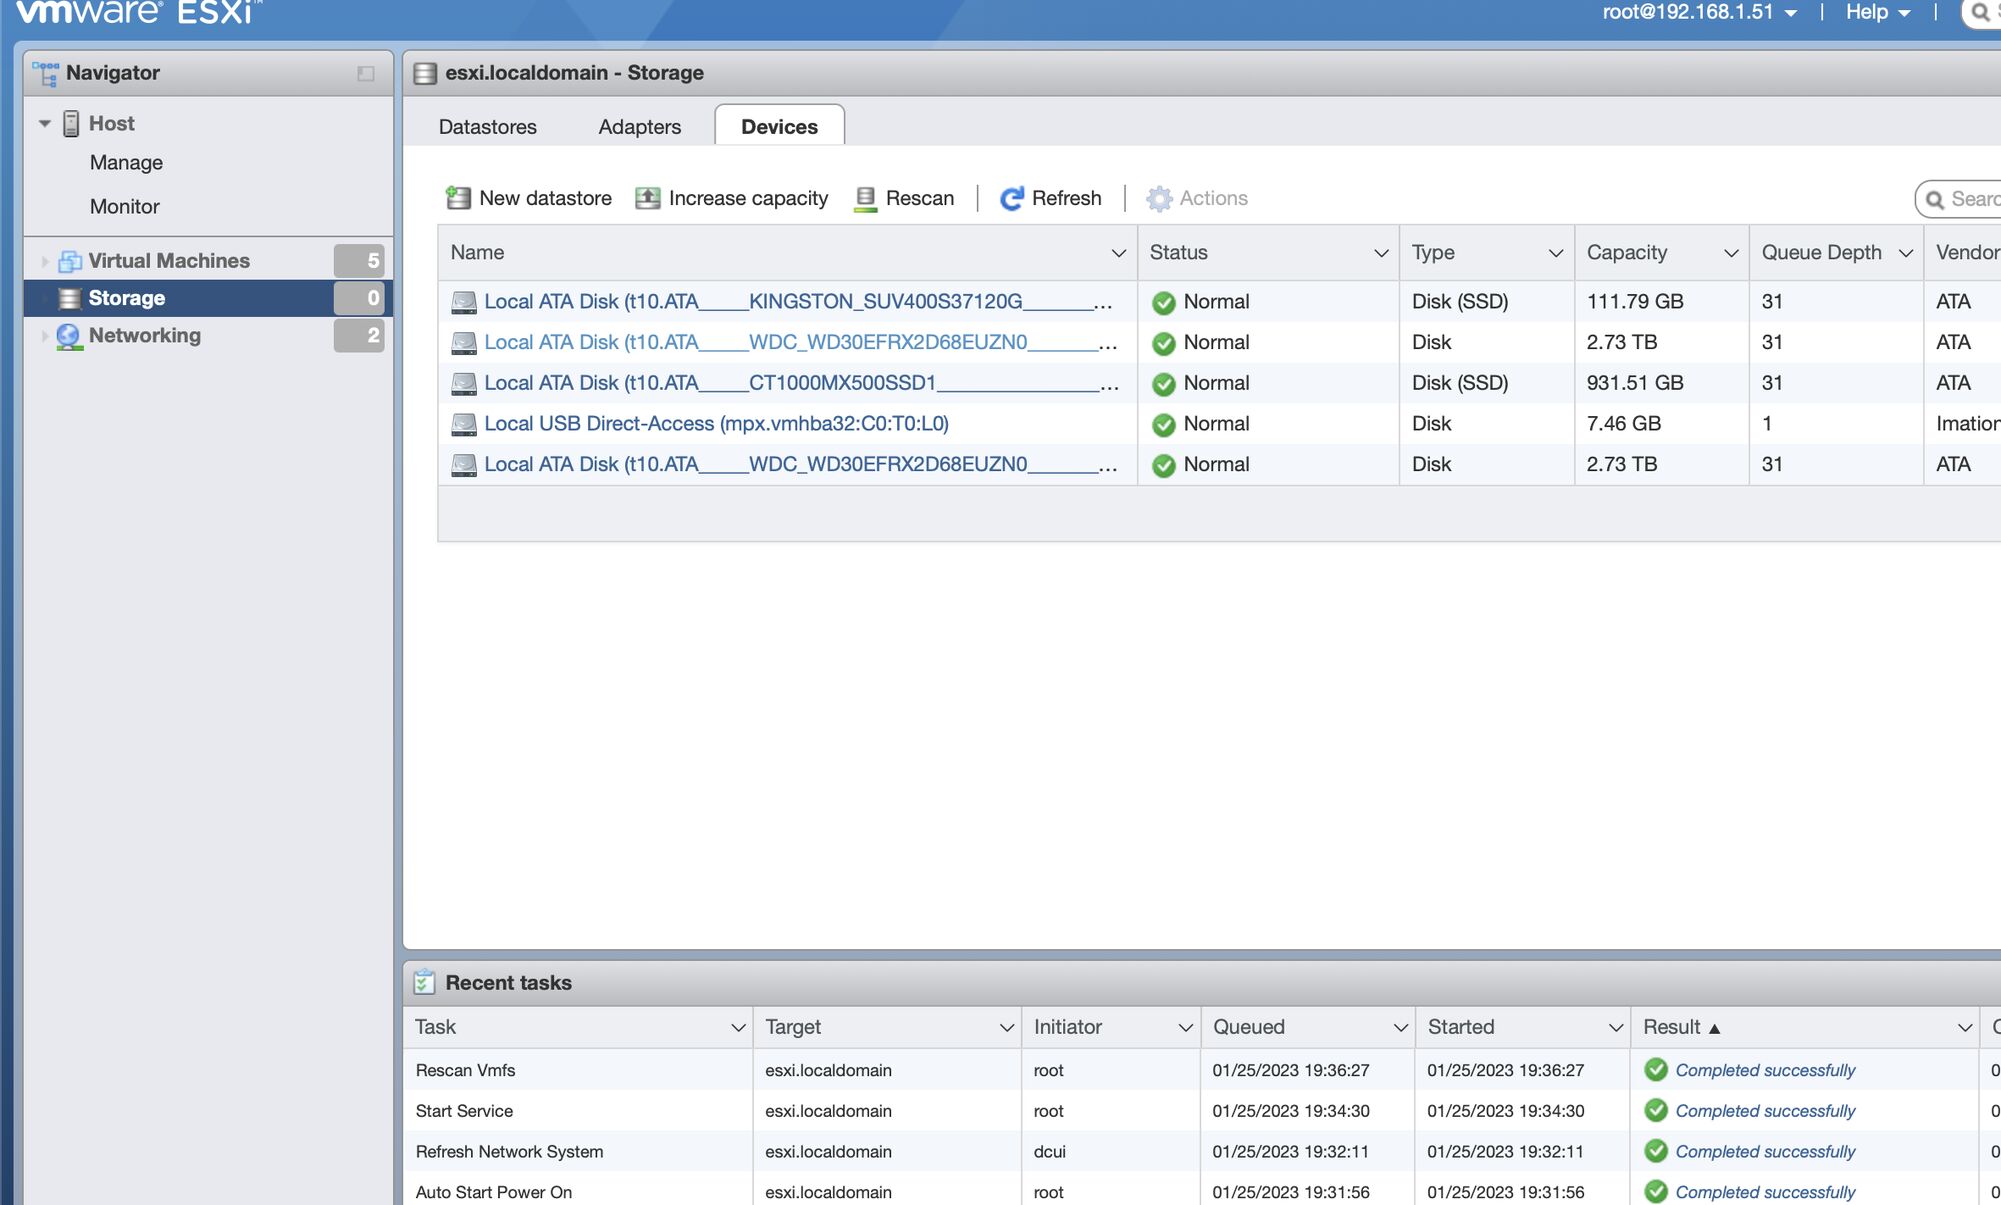The height and width of the screenshot is (1205, 2001).
Task: Click the Rescan button label
Action: coord(920,198)
